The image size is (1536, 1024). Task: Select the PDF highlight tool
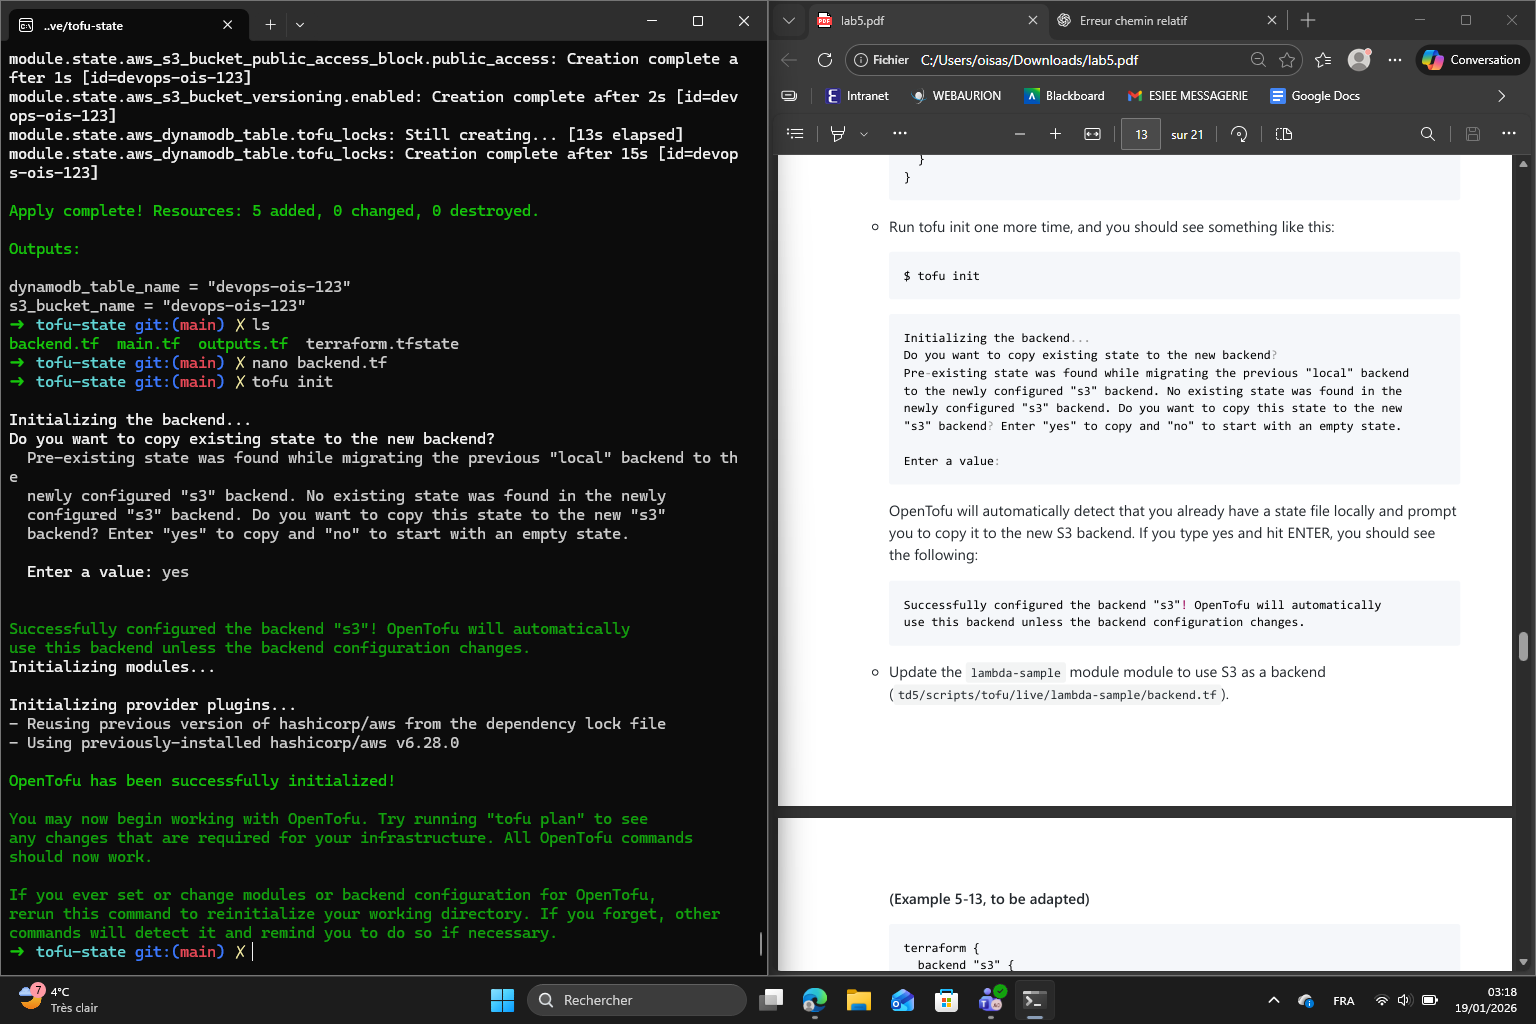pos(838,134)
